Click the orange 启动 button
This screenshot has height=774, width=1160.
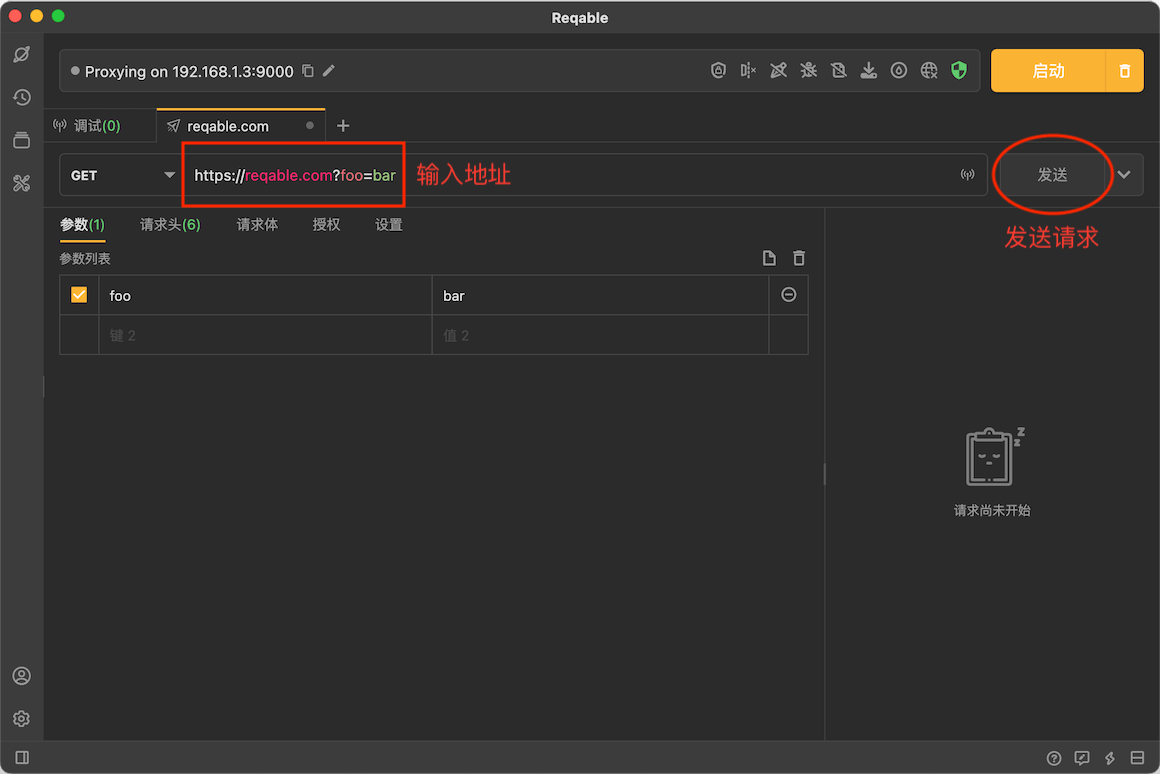[x=1048, y=71]
